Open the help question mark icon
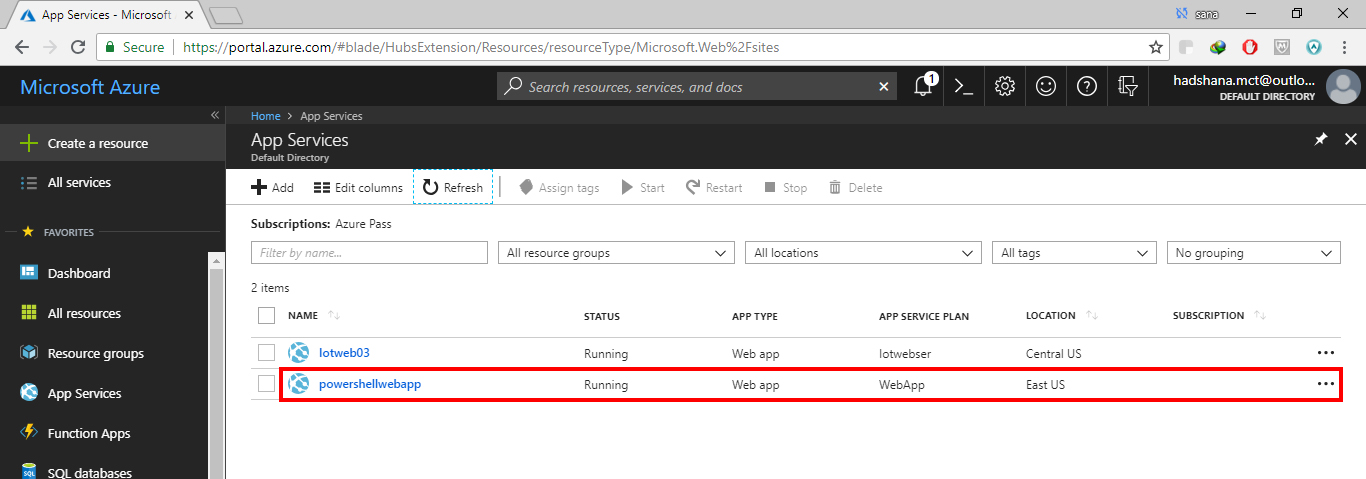The height and width of the screenshot is (479, 1366). point(1087,87)
